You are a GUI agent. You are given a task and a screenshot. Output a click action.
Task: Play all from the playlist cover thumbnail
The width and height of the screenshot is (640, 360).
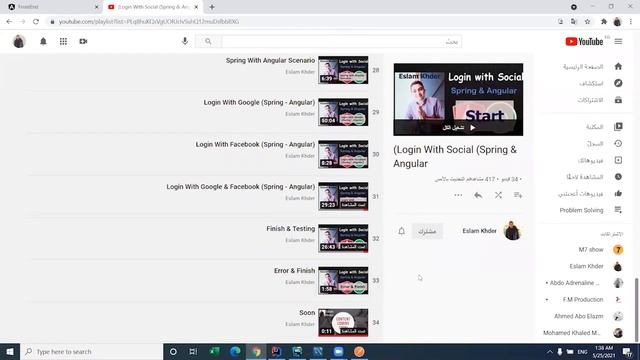click(x=458, y=100)
